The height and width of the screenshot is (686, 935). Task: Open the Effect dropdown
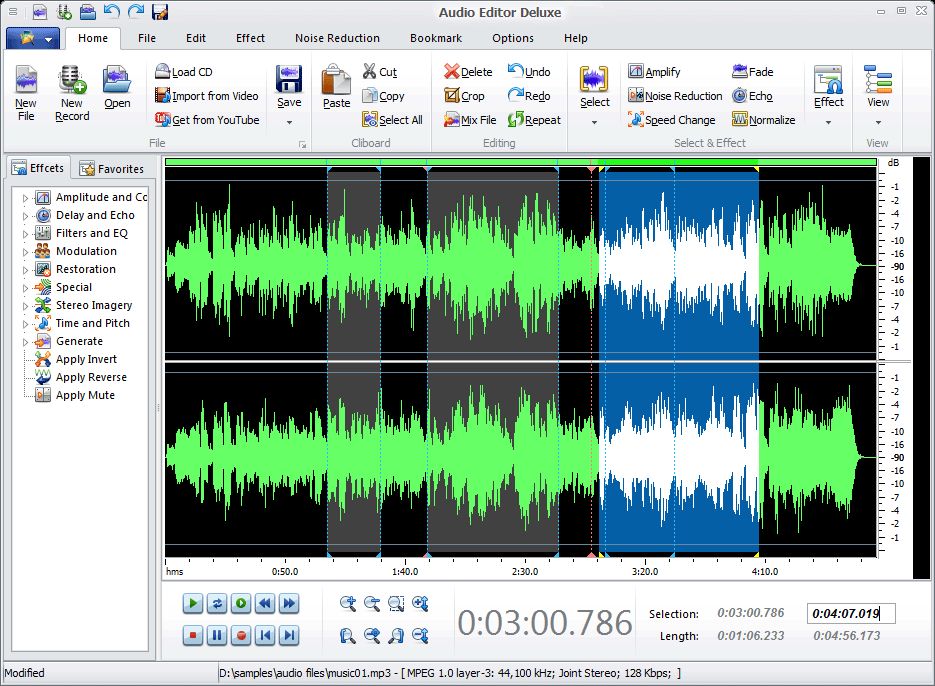[828, 122]
